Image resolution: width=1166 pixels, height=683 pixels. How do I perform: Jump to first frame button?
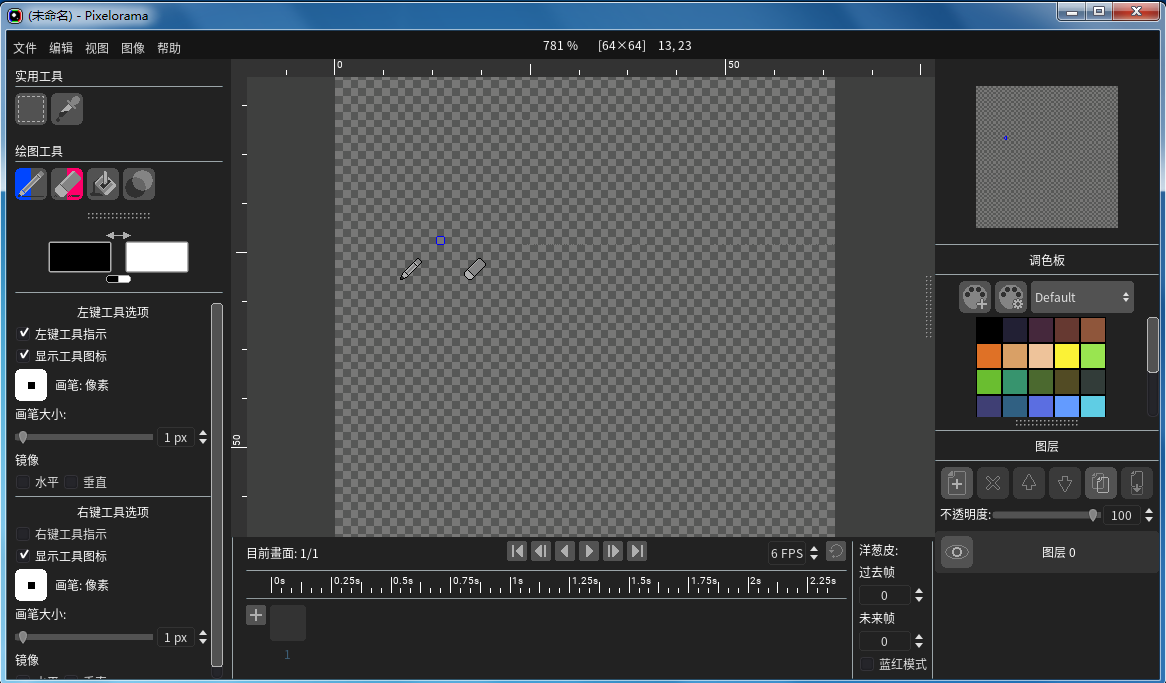click(x=517, y=551)
